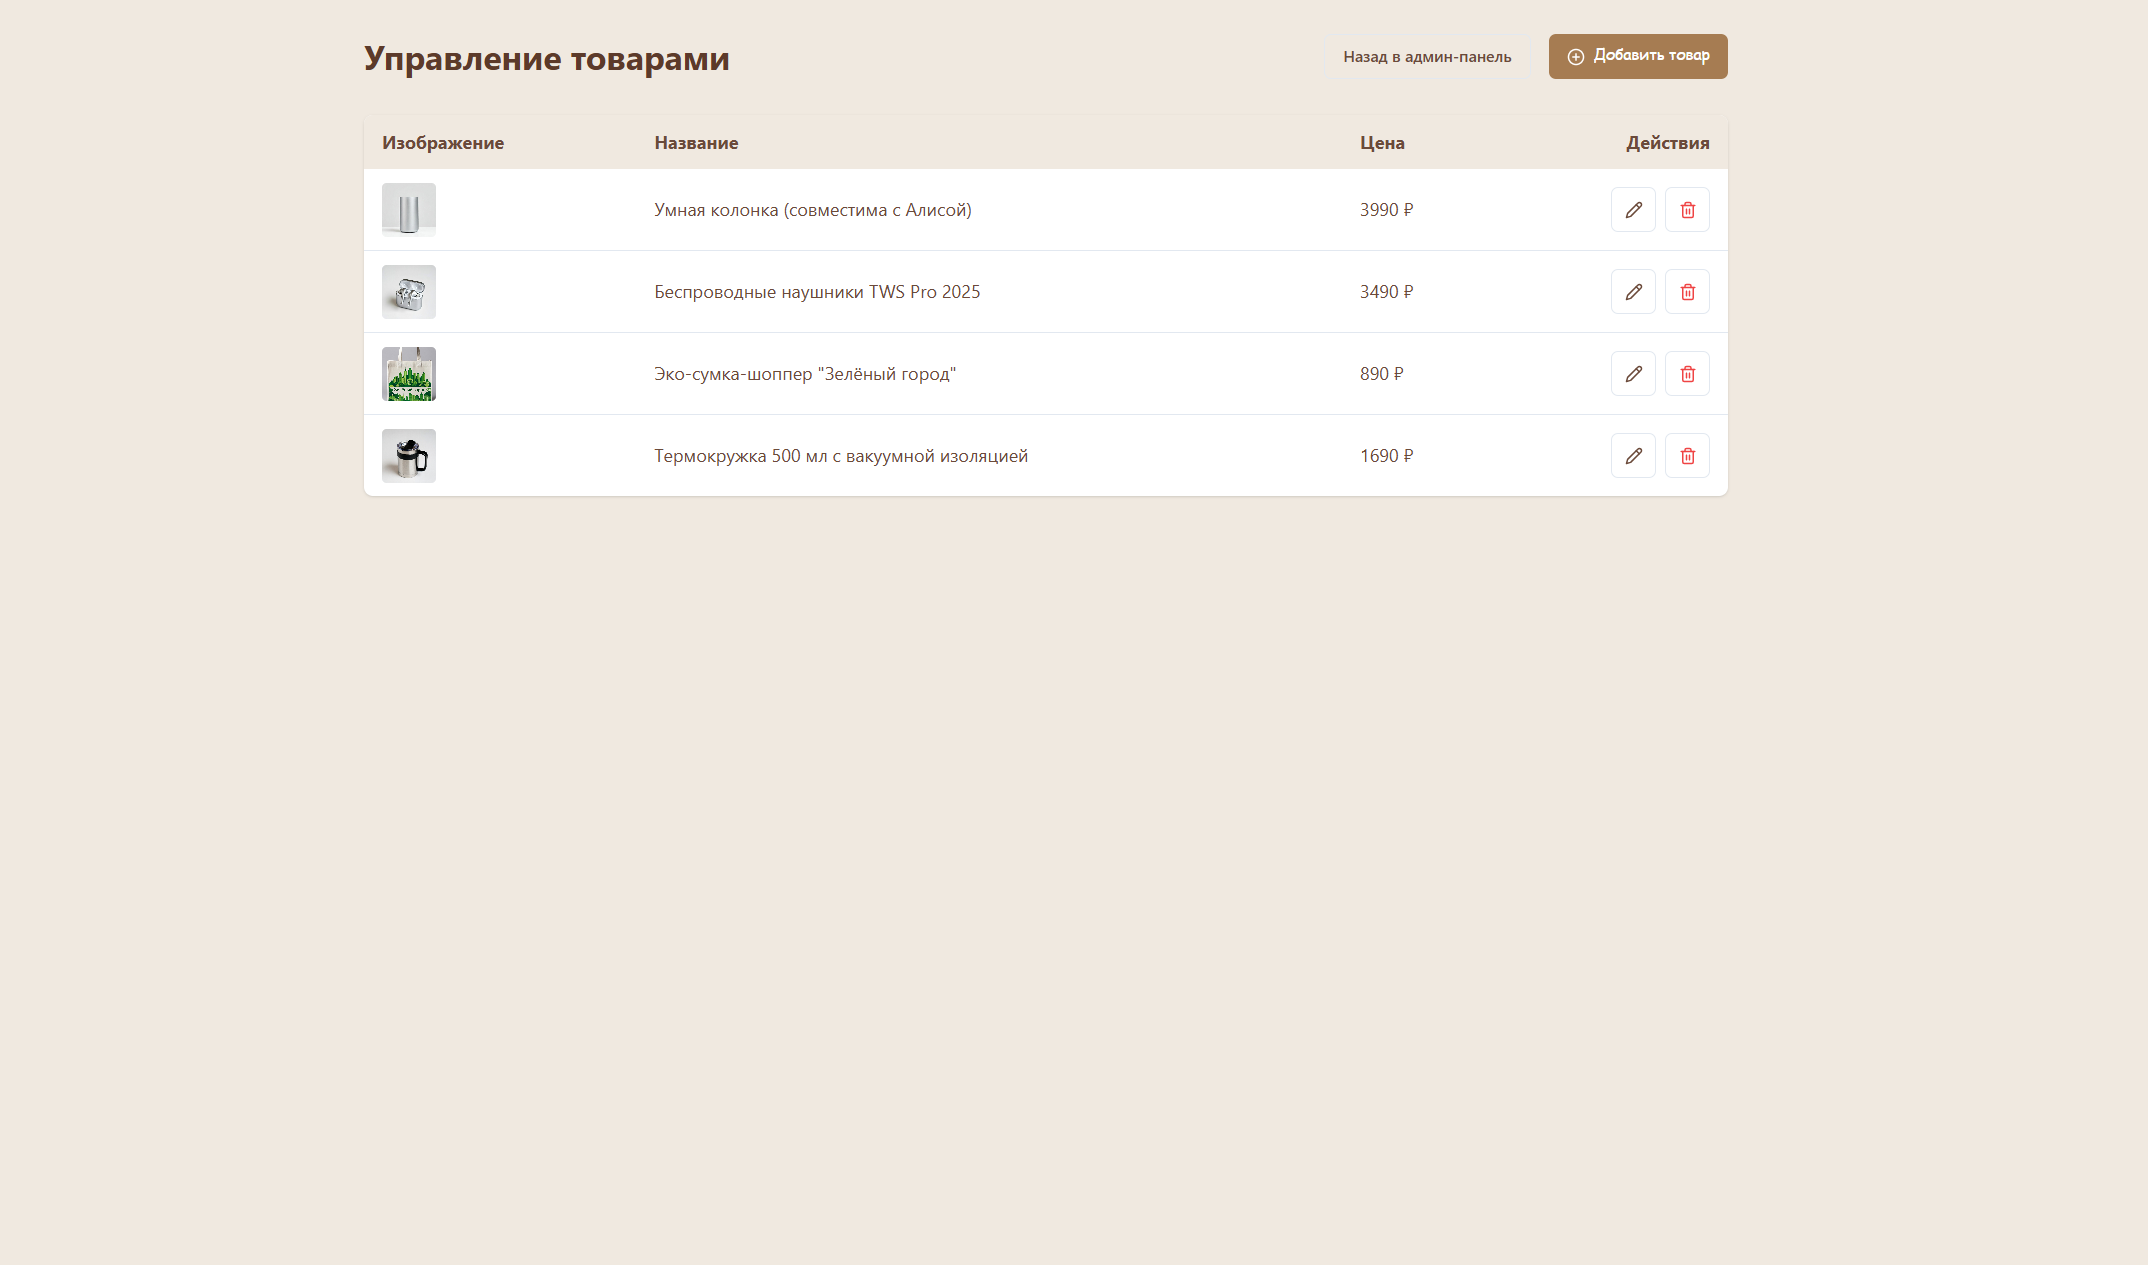Delete the Термокружка 500 мл product
This screenshot has width=2148, height=1265.
(x=1687, y=455)
